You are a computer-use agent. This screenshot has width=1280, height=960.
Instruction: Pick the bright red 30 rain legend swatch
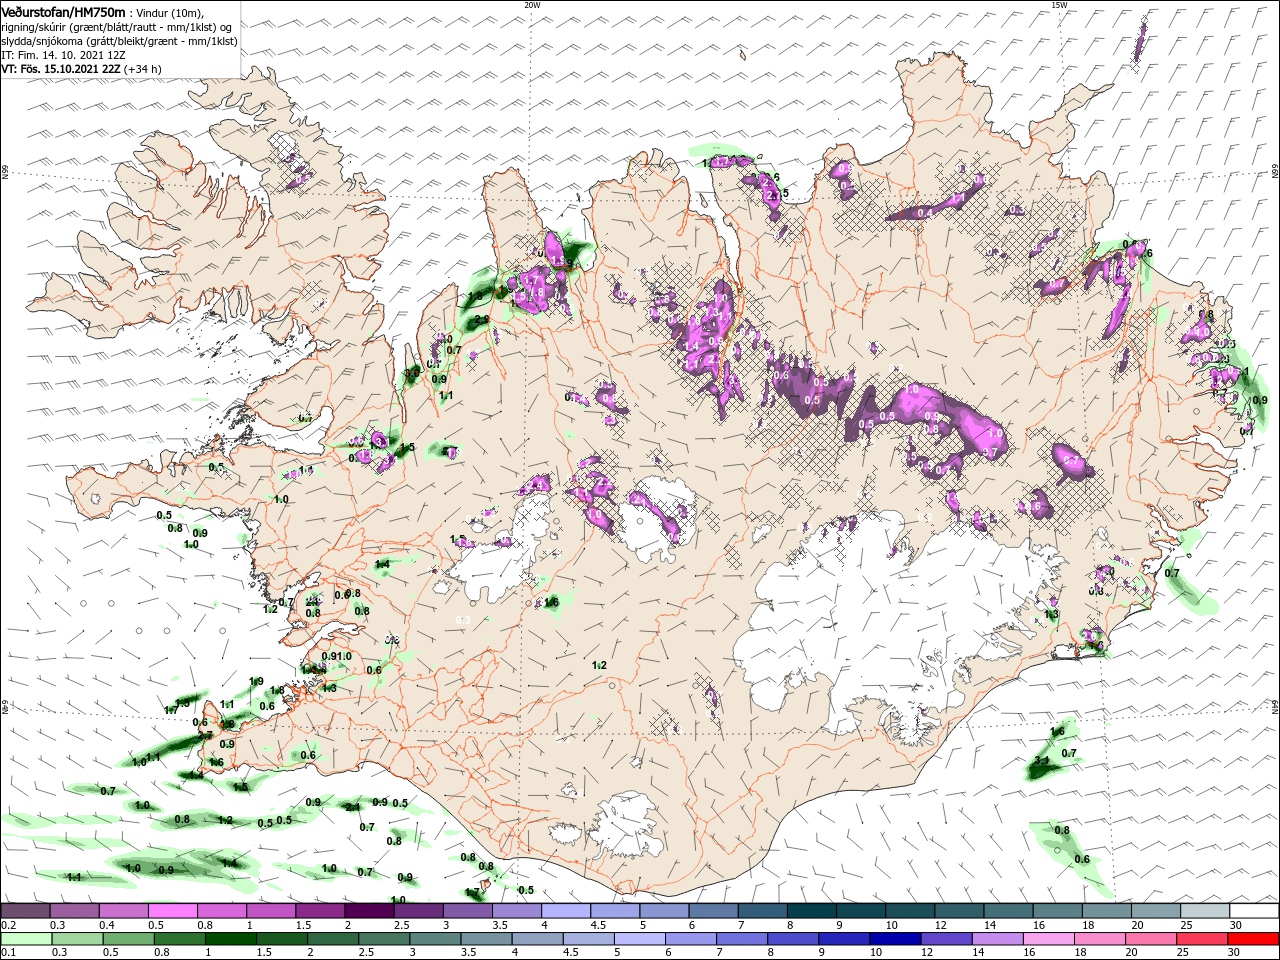coord(1254,939)
